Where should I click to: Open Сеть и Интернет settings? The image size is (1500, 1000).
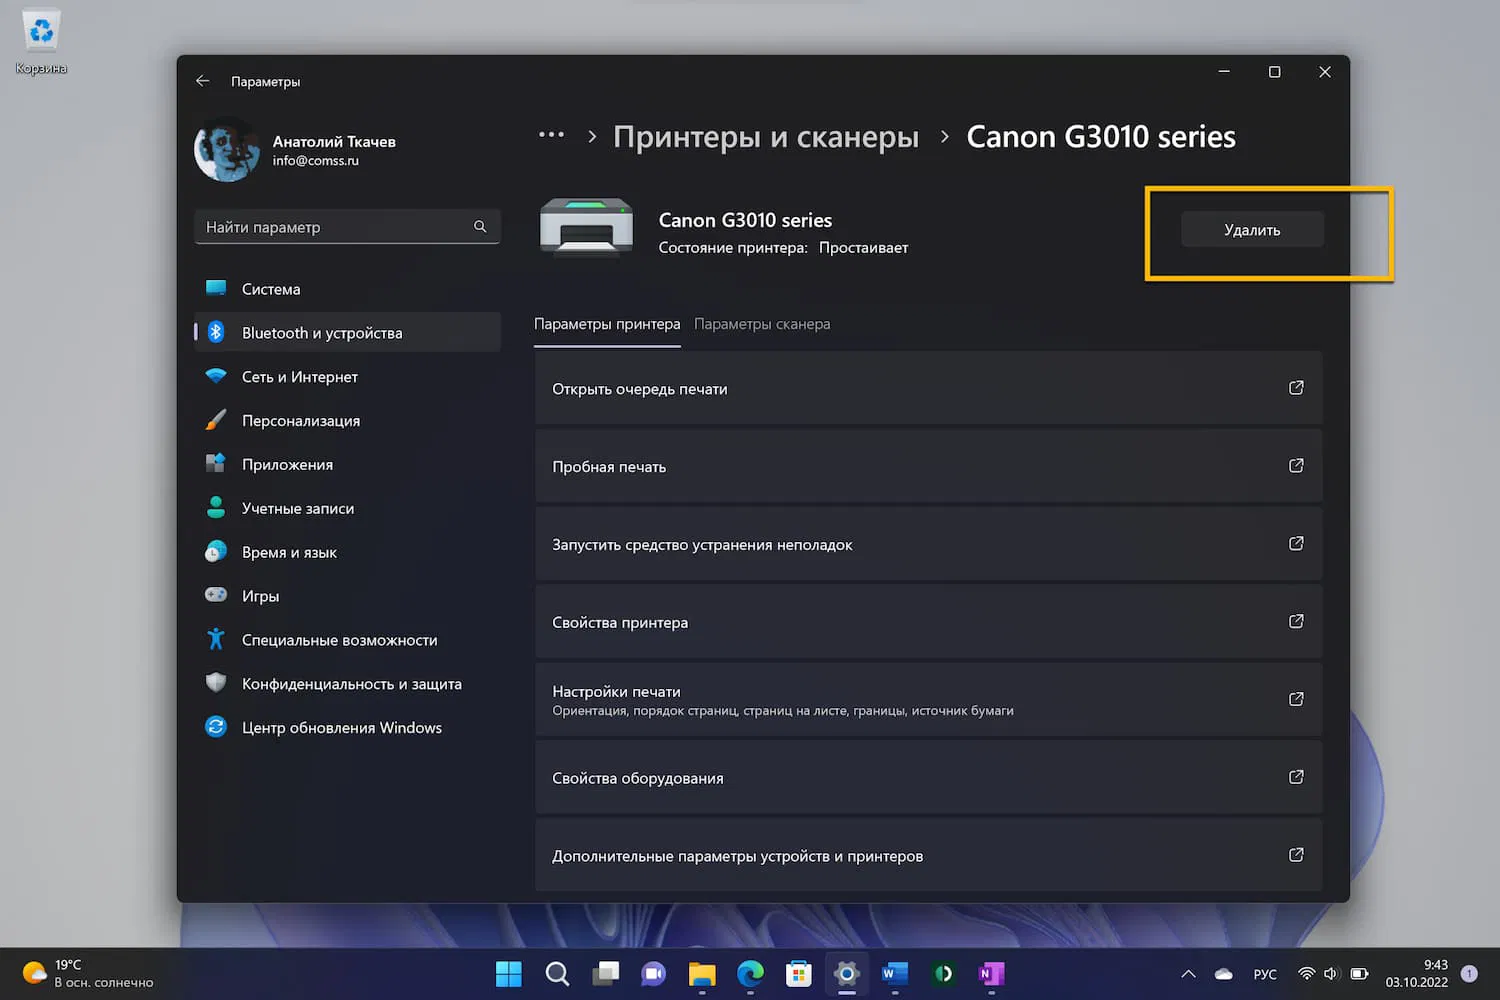347,377
